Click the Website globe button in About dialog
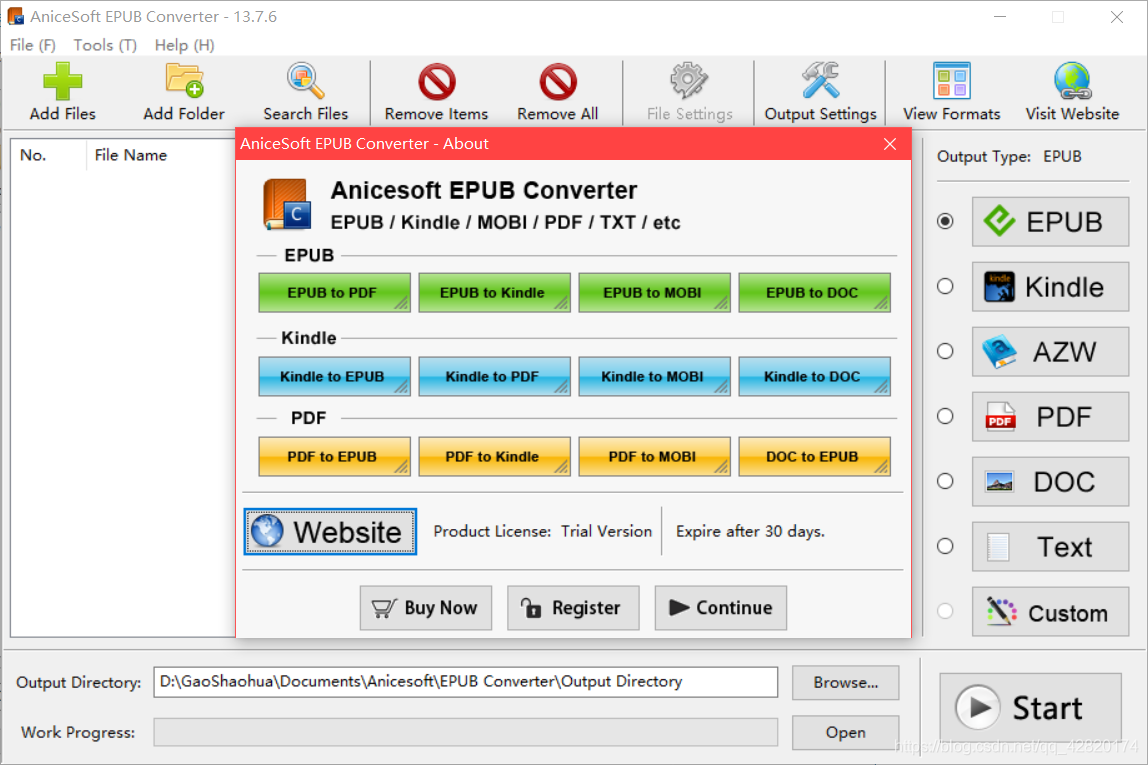Screen dimensions: 1148x765 point(330,531)
